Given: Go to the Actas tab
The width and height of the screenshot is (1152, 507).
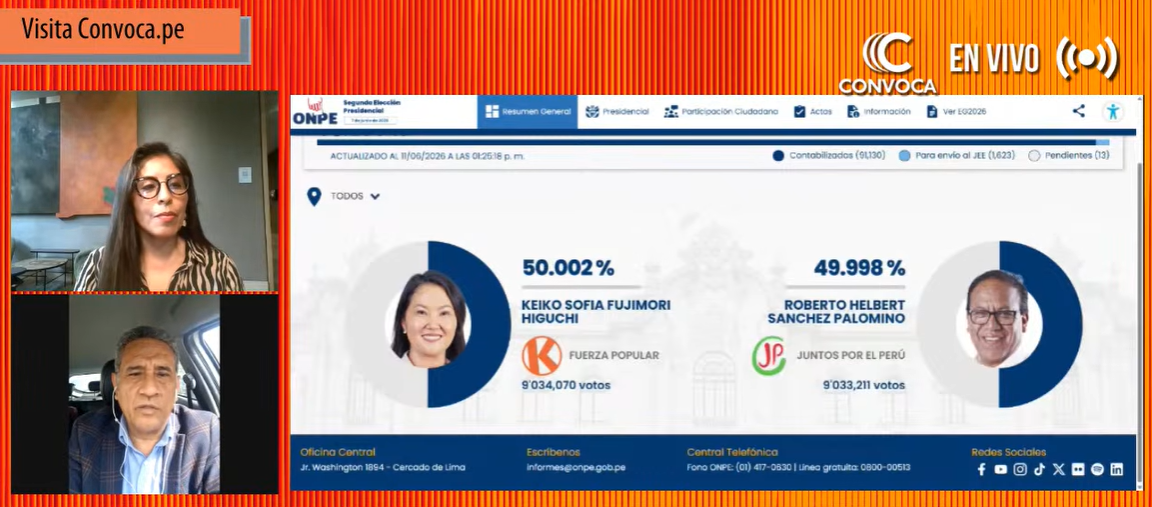Looking at the screenshot, I should coord(813,112).
